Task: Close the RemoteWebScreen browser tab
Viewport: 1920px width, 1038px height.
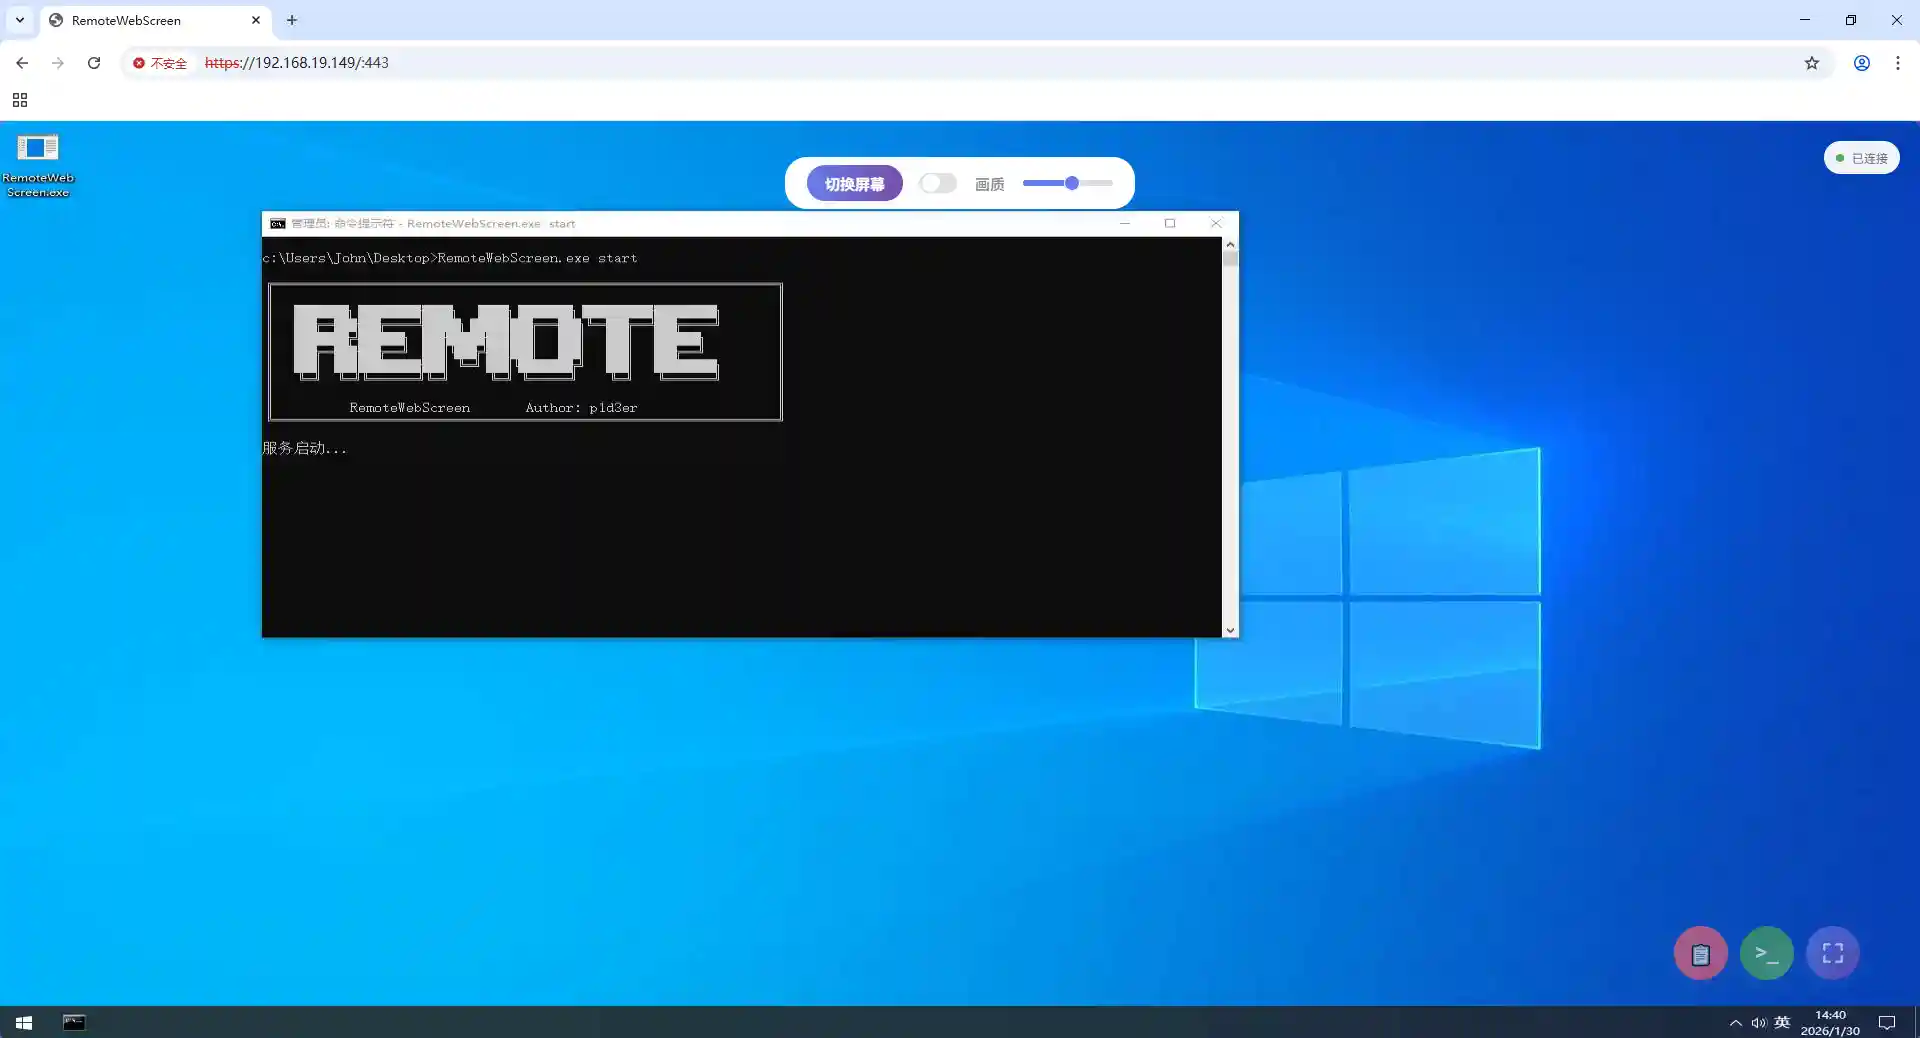Action: pyautogui.click(x=256, y=20)
